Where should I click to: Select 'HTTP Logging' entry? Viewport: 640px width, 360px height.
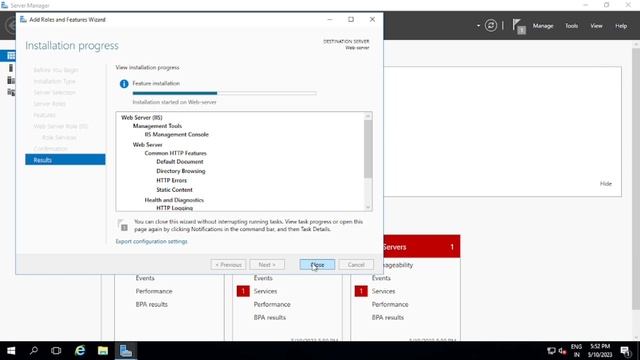click(174, 208)
